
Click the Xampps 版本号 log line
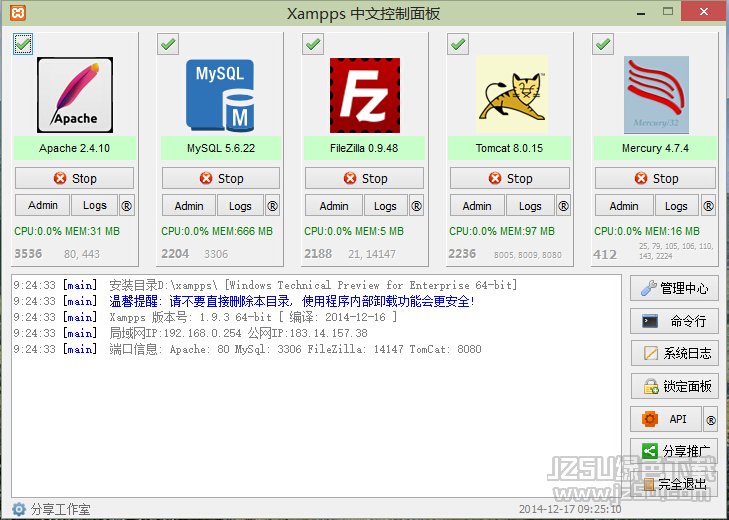(253, 317)
